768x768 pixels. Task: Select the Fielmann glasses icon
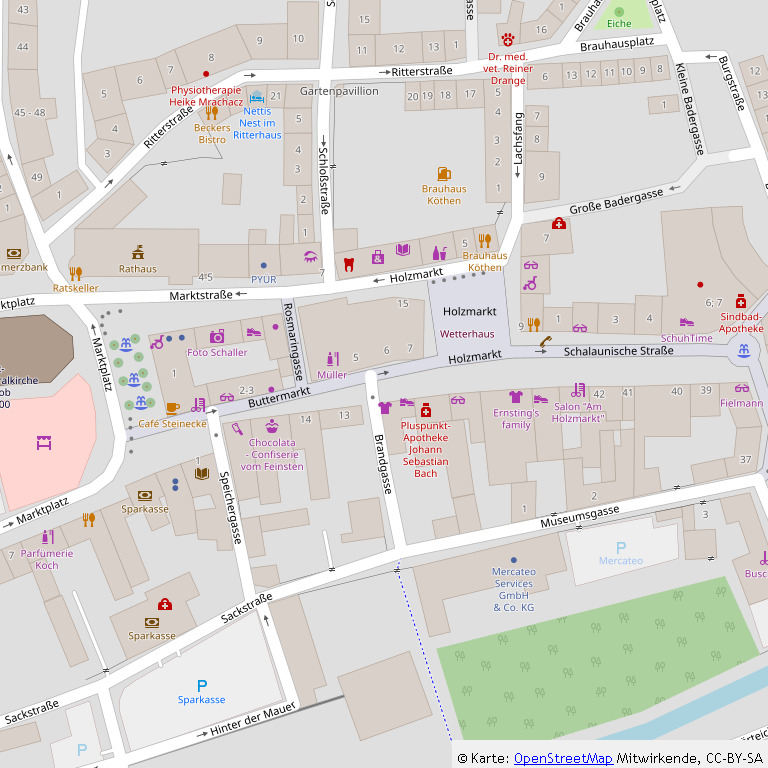[742, 388]
